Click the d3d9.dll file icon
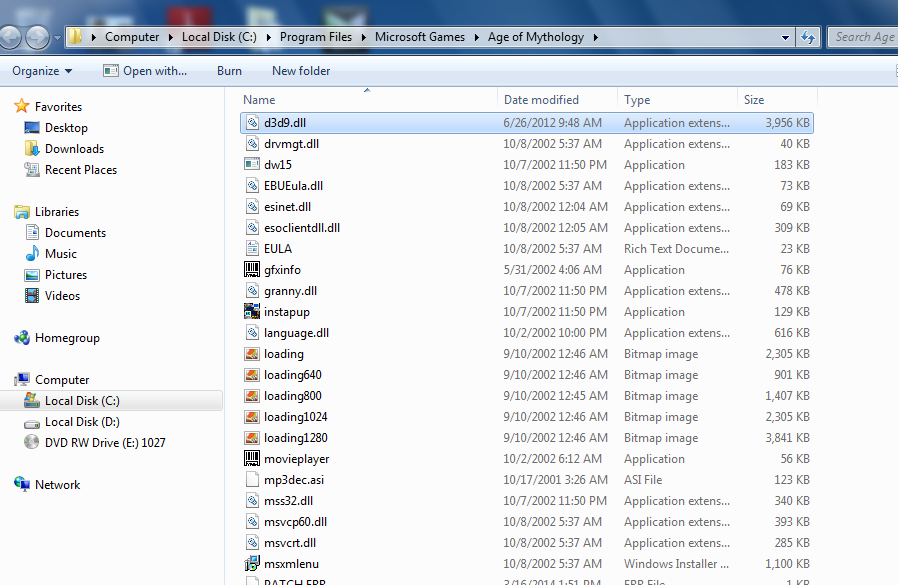Viewport: 898px width, 585px height. [252, 123]
